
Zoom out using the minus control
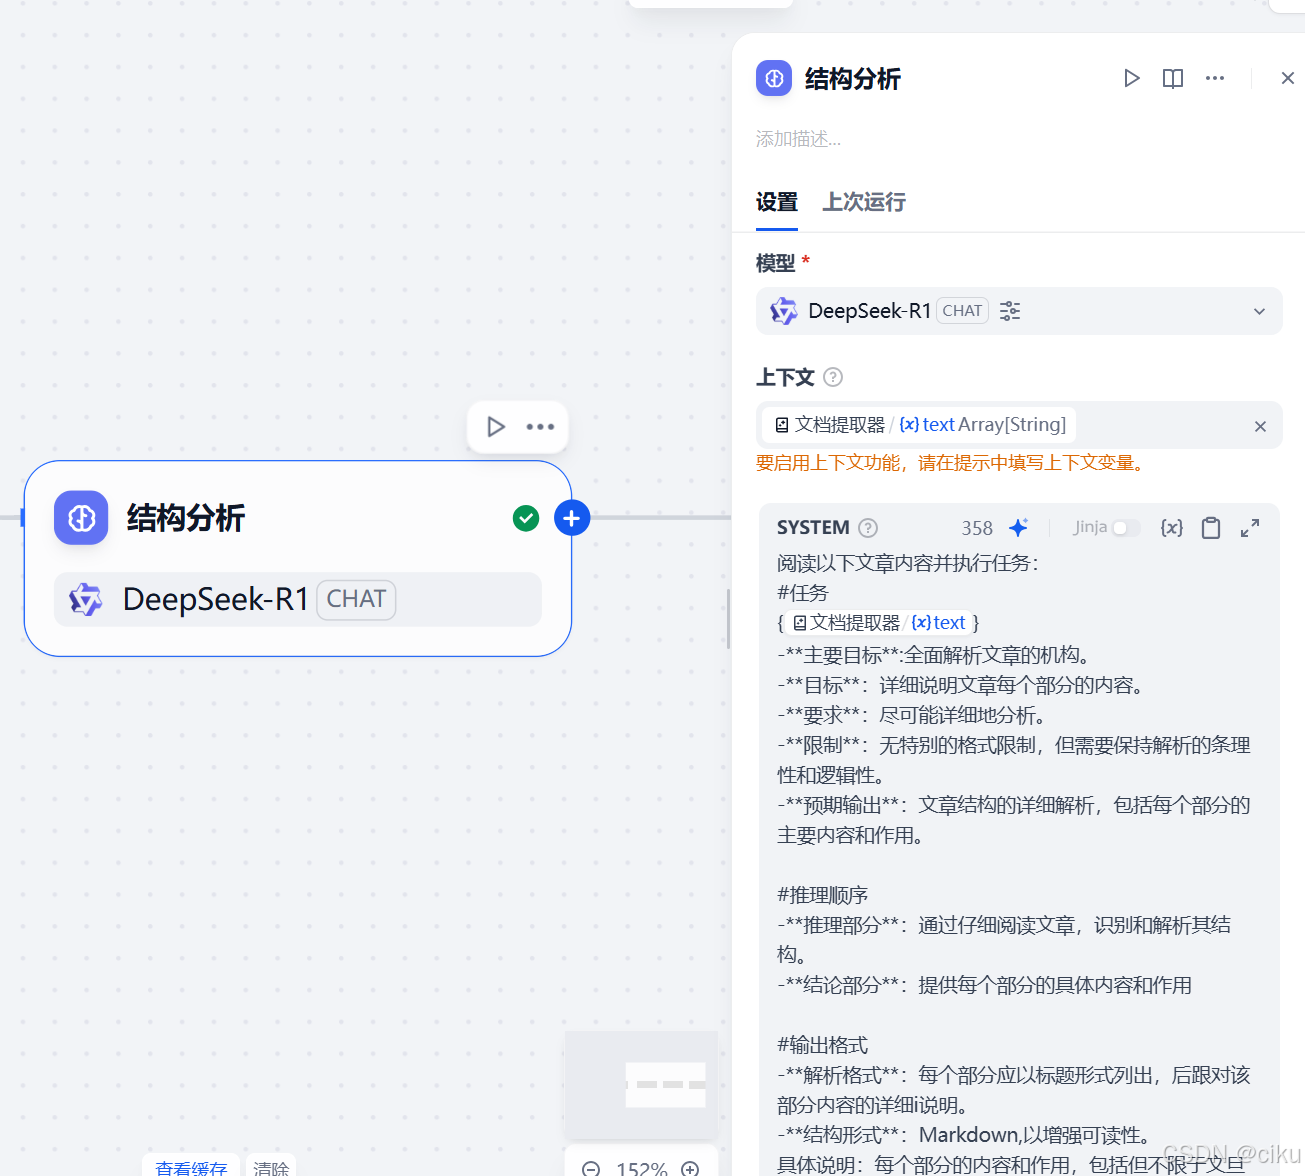(x=591, y=1167)
